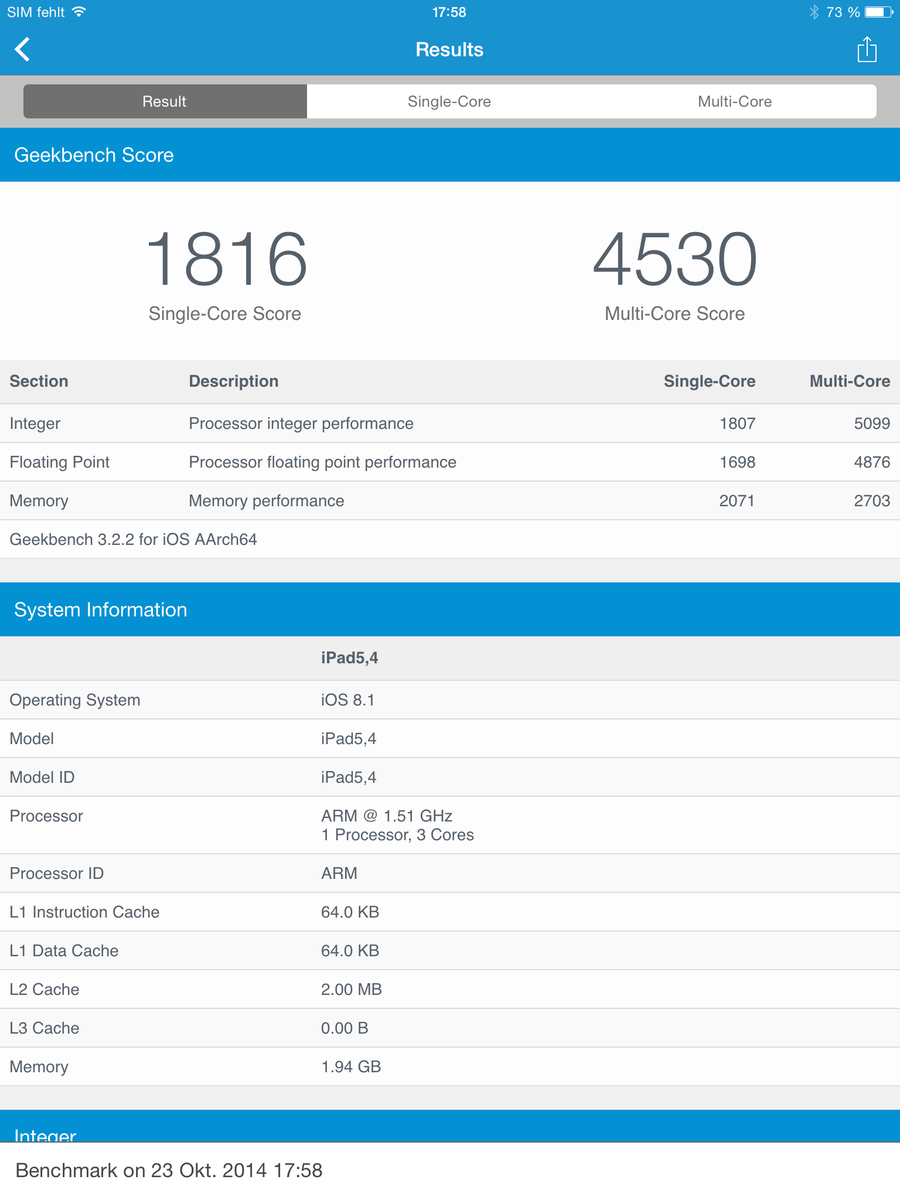Tap 'Geekbench 3.2.2 for iOS AArch64' row

coord(450,539)
